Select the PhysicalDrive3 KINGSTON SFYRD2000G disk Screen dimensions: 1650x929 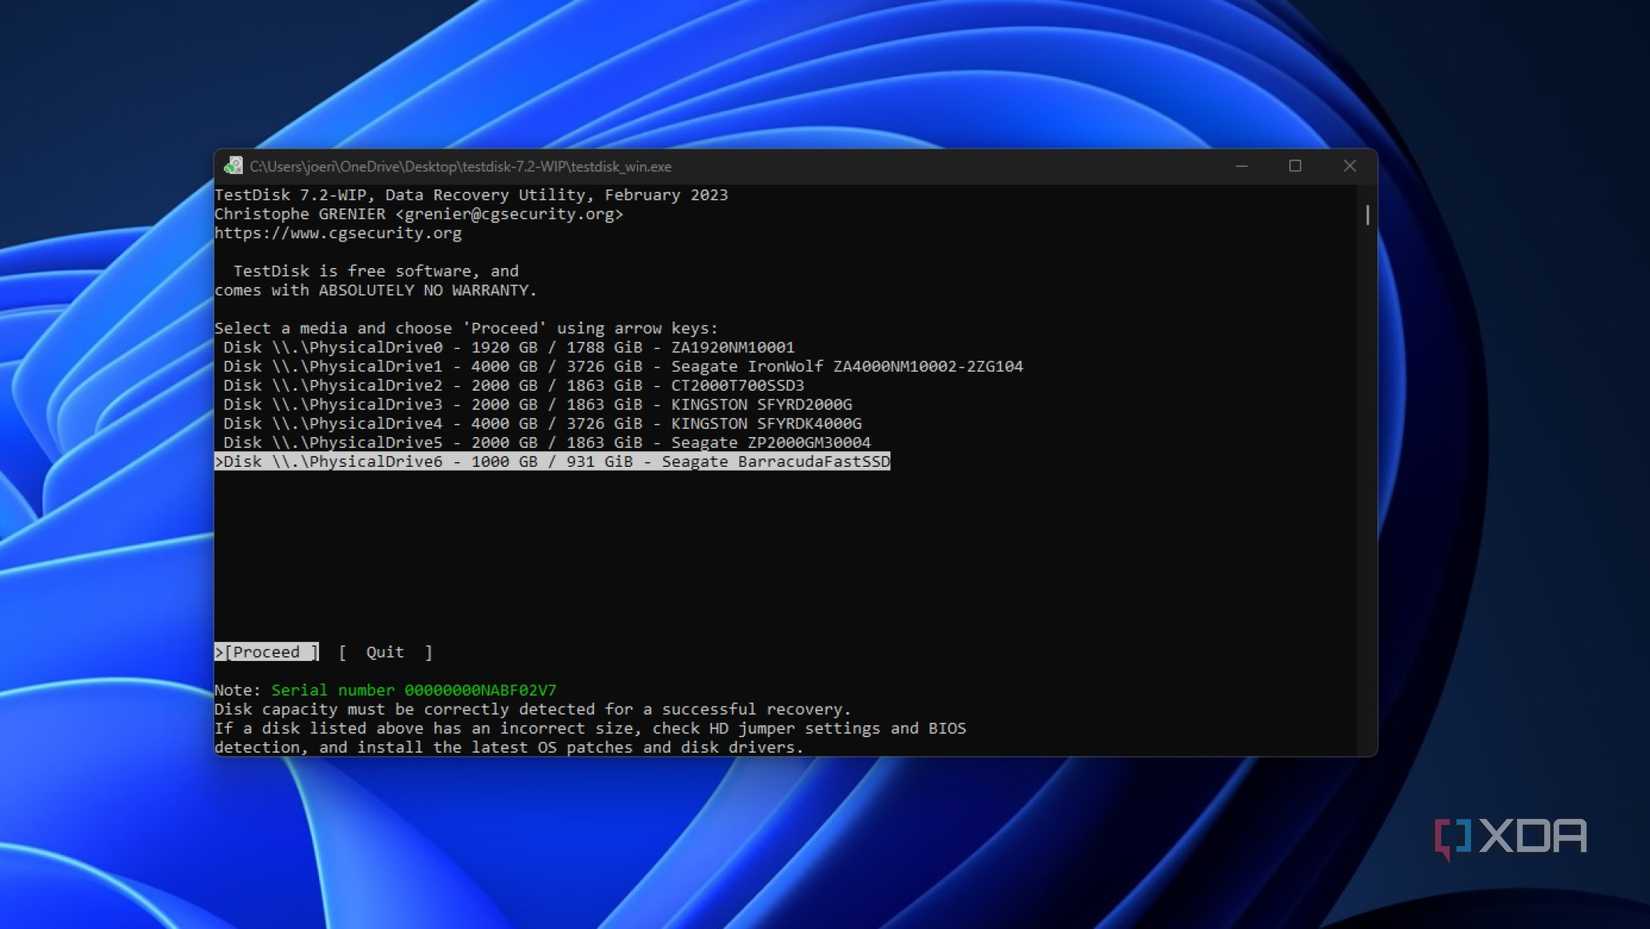[x=538, y=404]
